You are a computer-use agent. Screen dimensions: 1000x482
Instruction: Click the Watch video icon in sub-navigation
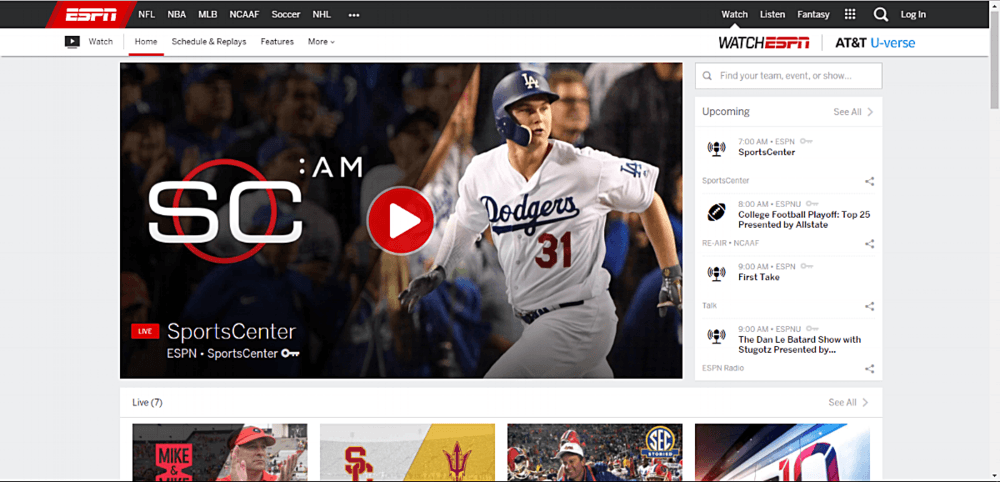click(72, 42)
